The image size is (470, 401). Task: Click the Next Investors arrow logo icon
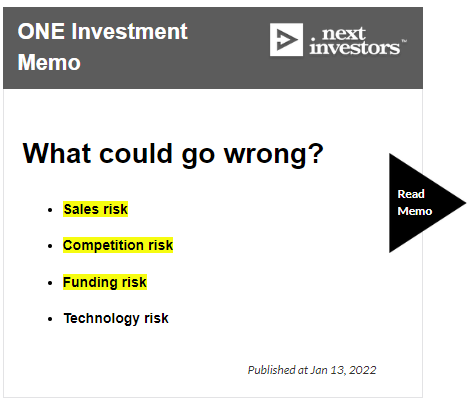point(286,40)
